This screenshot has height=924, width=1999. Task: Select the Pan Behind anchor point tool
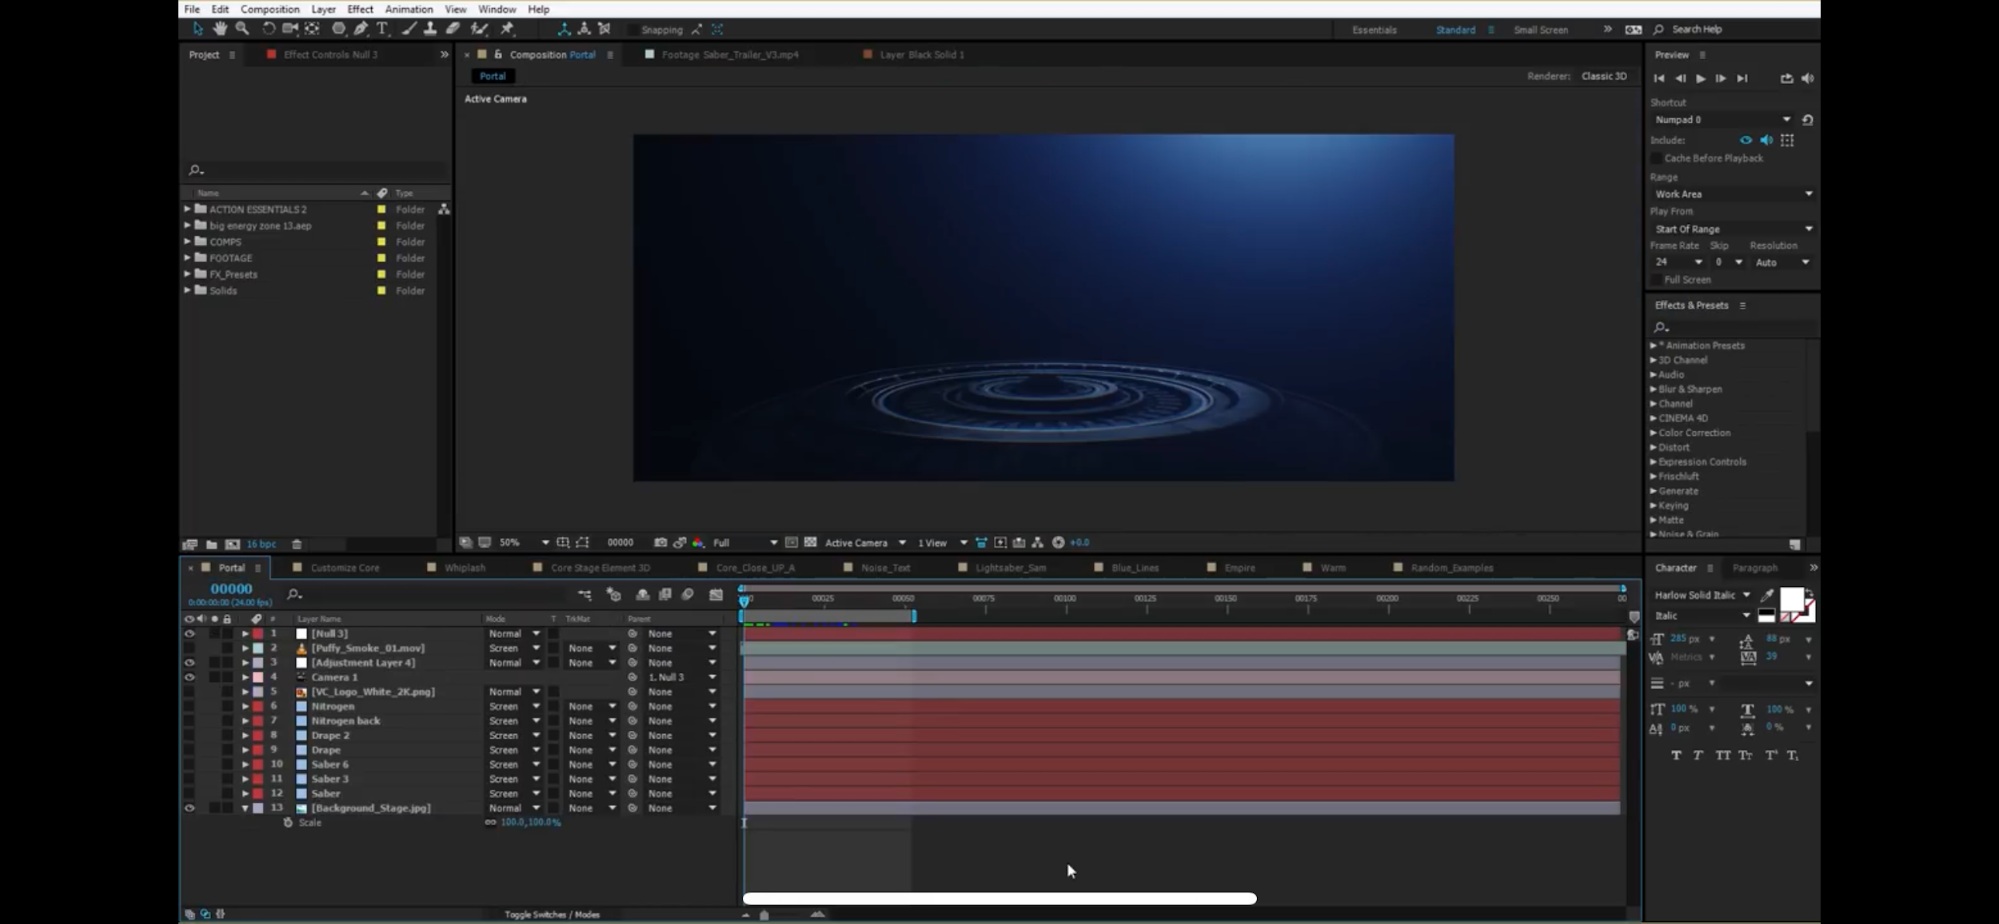tap(312, 29)
